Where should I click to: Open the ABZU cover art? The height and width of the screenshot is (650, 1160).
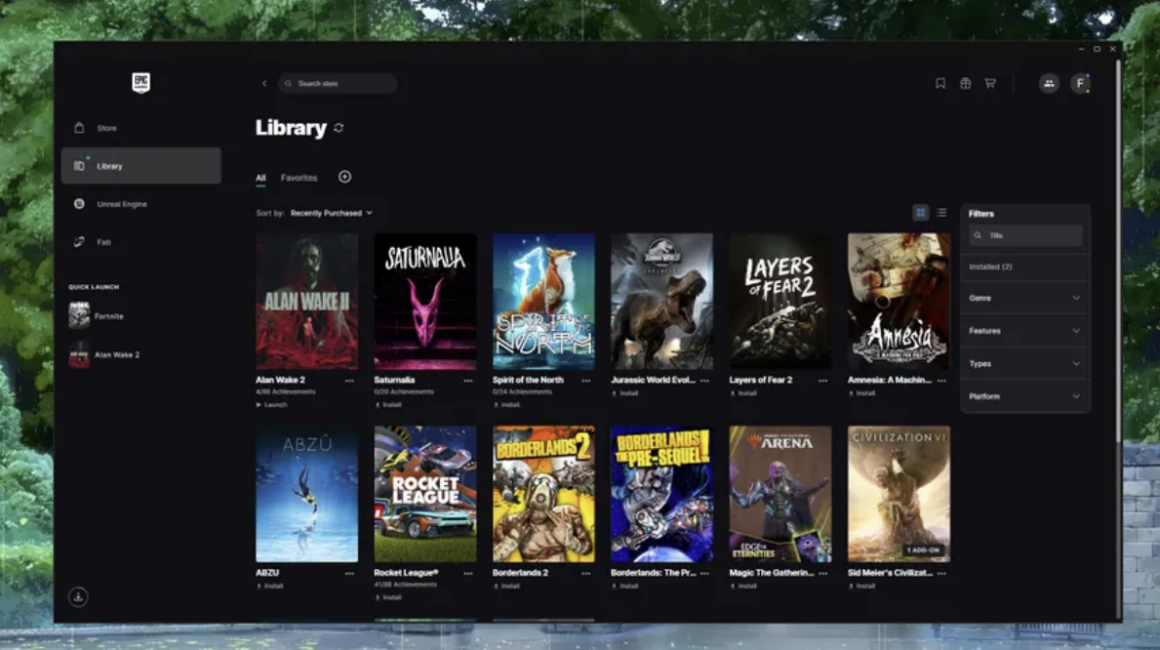[x=307, y=493]
